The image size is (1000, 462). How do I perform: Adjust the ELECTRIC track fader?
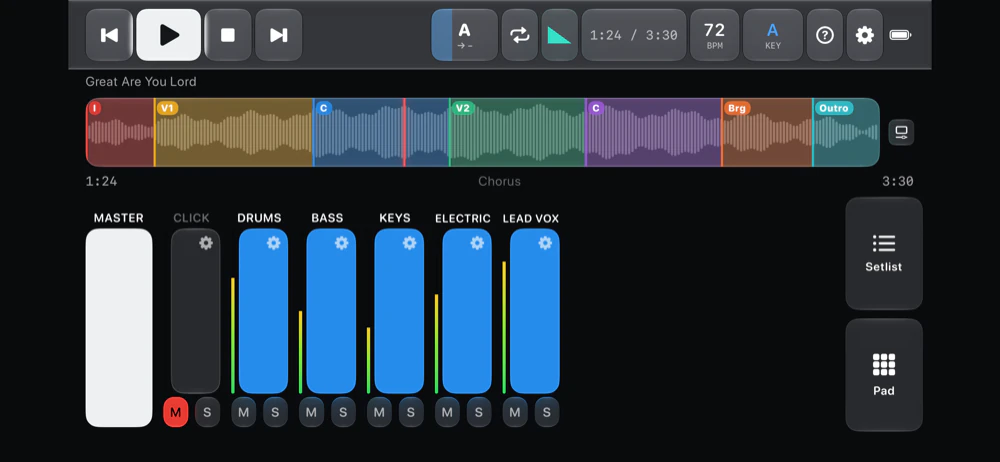click(467, 311)
